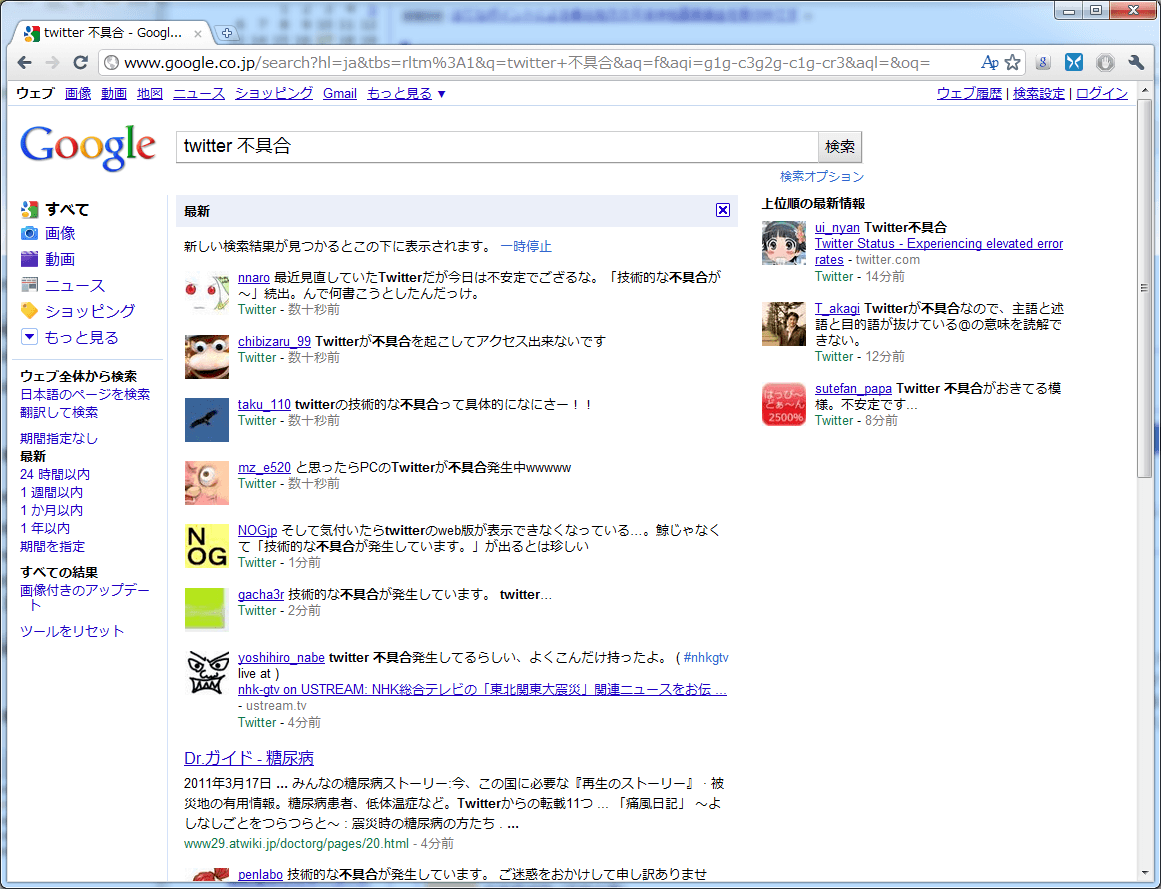Expand the もっと見る menu in top bar
1161x889 pixels.
406,93
